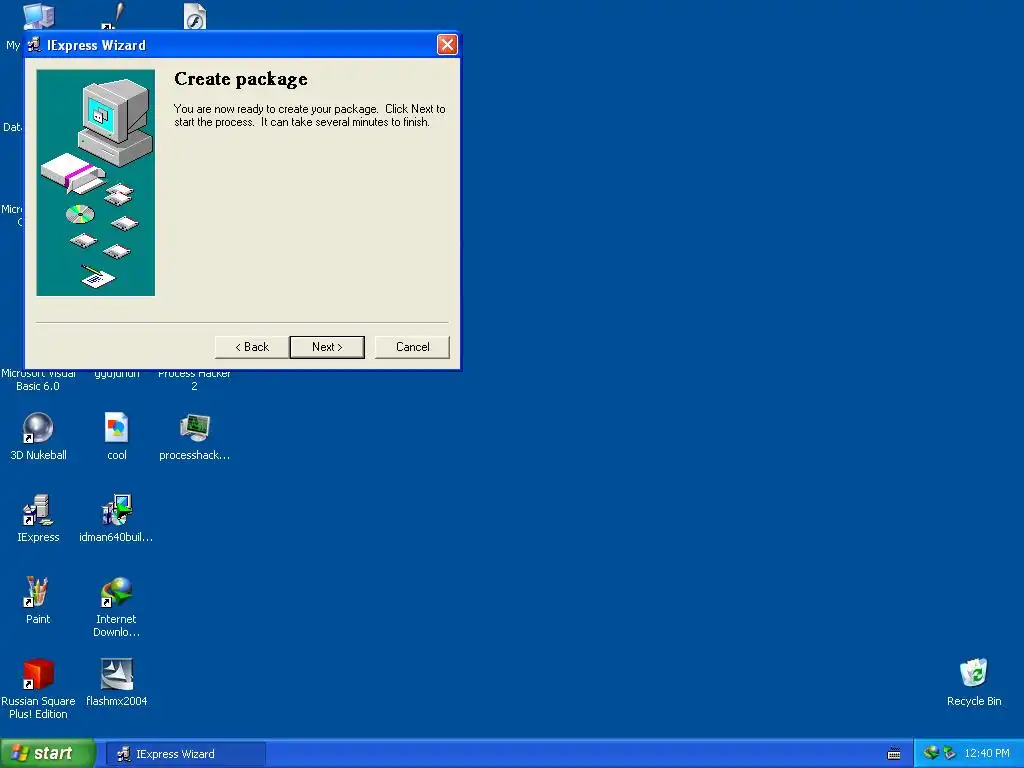Open the Start menu
This screenshot has width=1024, height=768.
coord(47,754)
